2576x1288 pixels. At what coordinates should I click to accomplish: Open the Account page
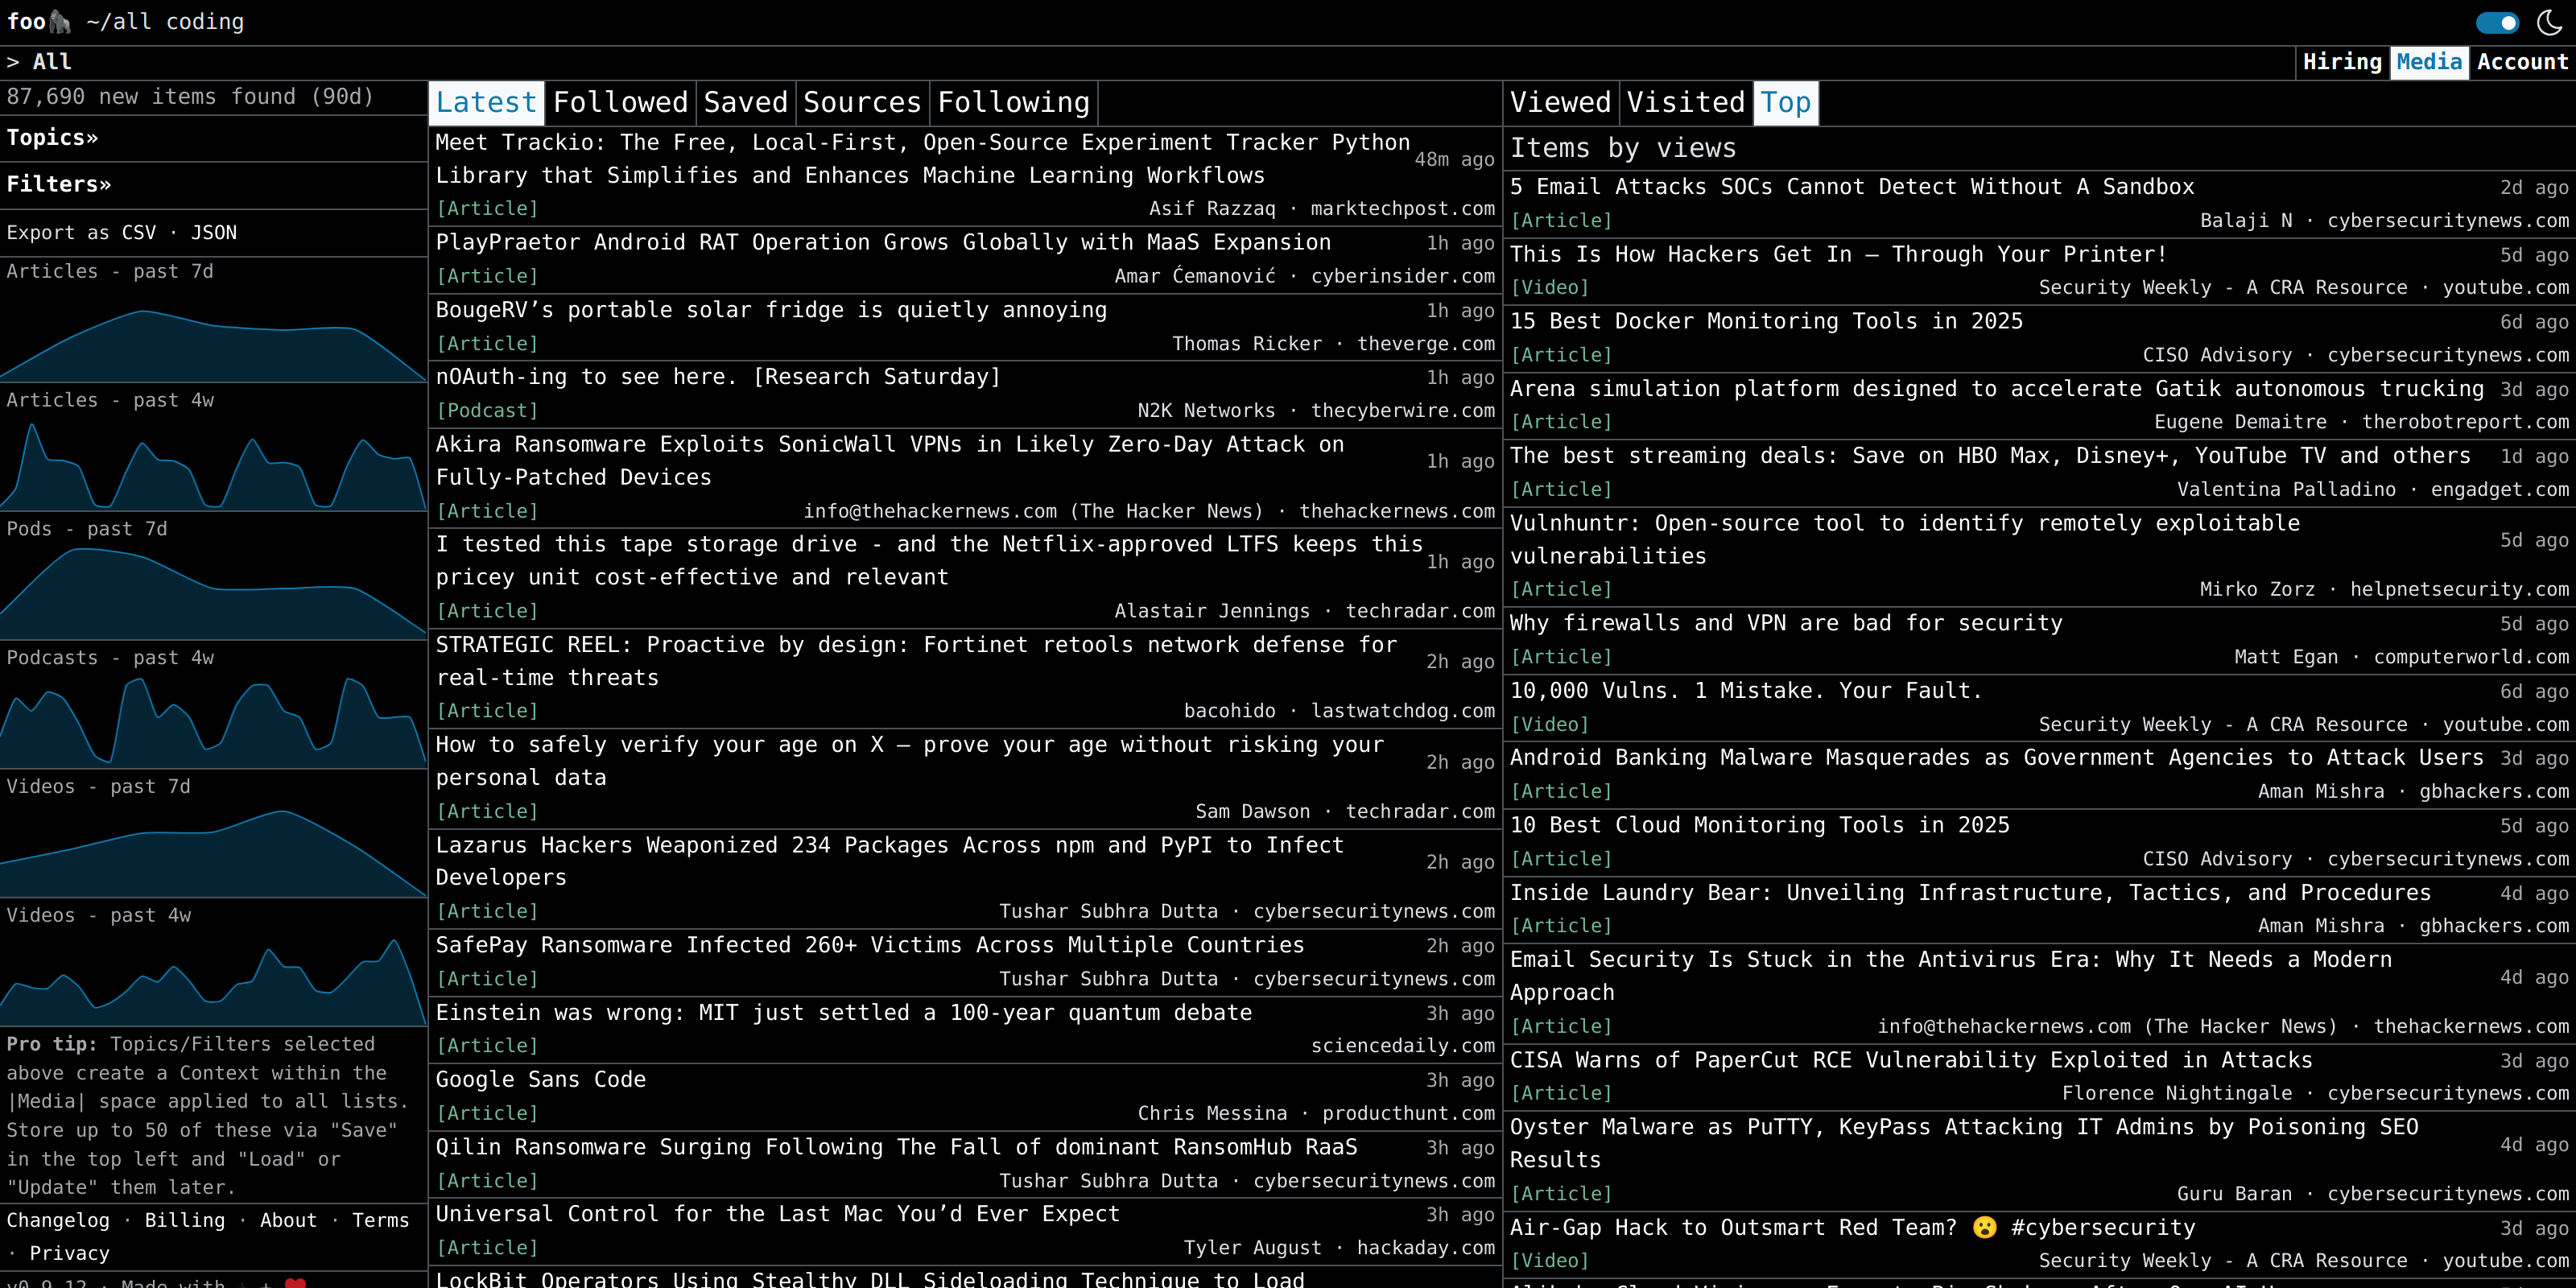click(x=2522, y=62)
